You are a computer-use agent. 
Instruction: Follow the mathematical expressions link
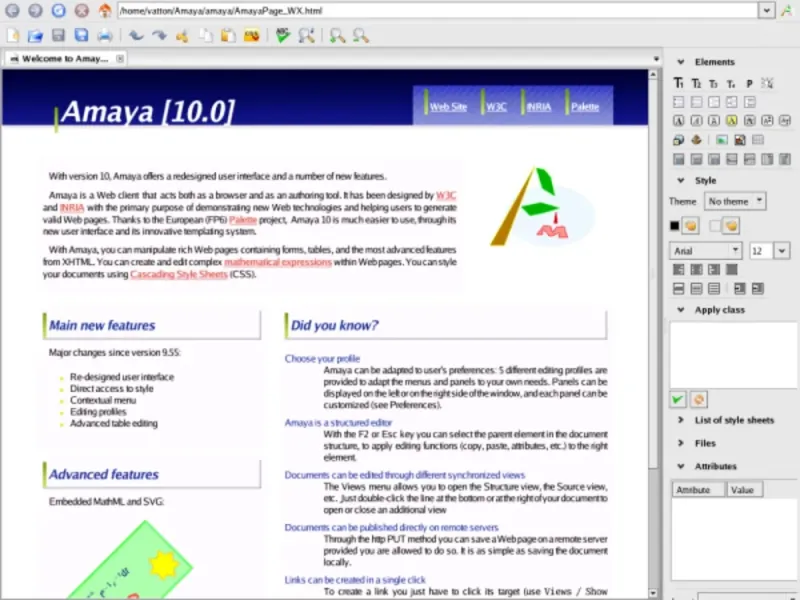(x=278, y=262)
